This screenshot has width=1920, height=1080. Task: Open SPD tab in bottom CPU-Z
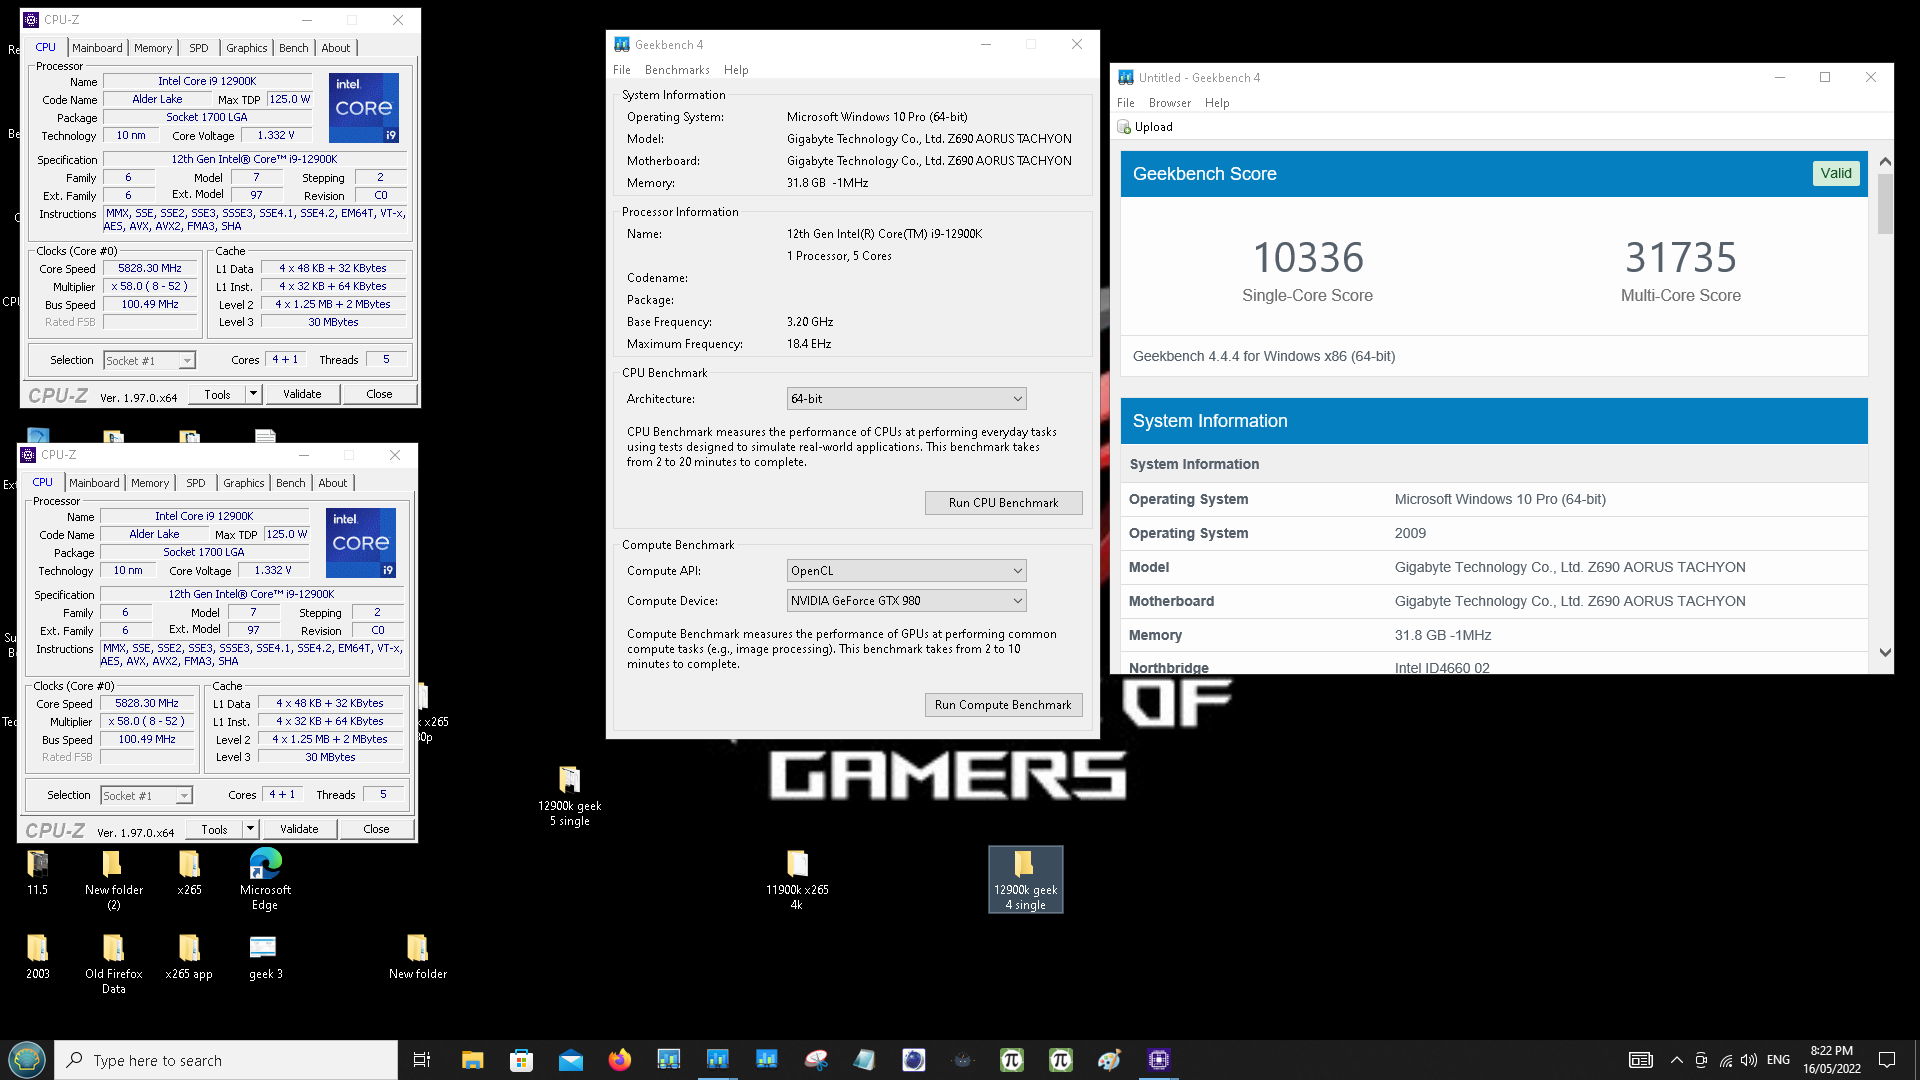(196, 483)
